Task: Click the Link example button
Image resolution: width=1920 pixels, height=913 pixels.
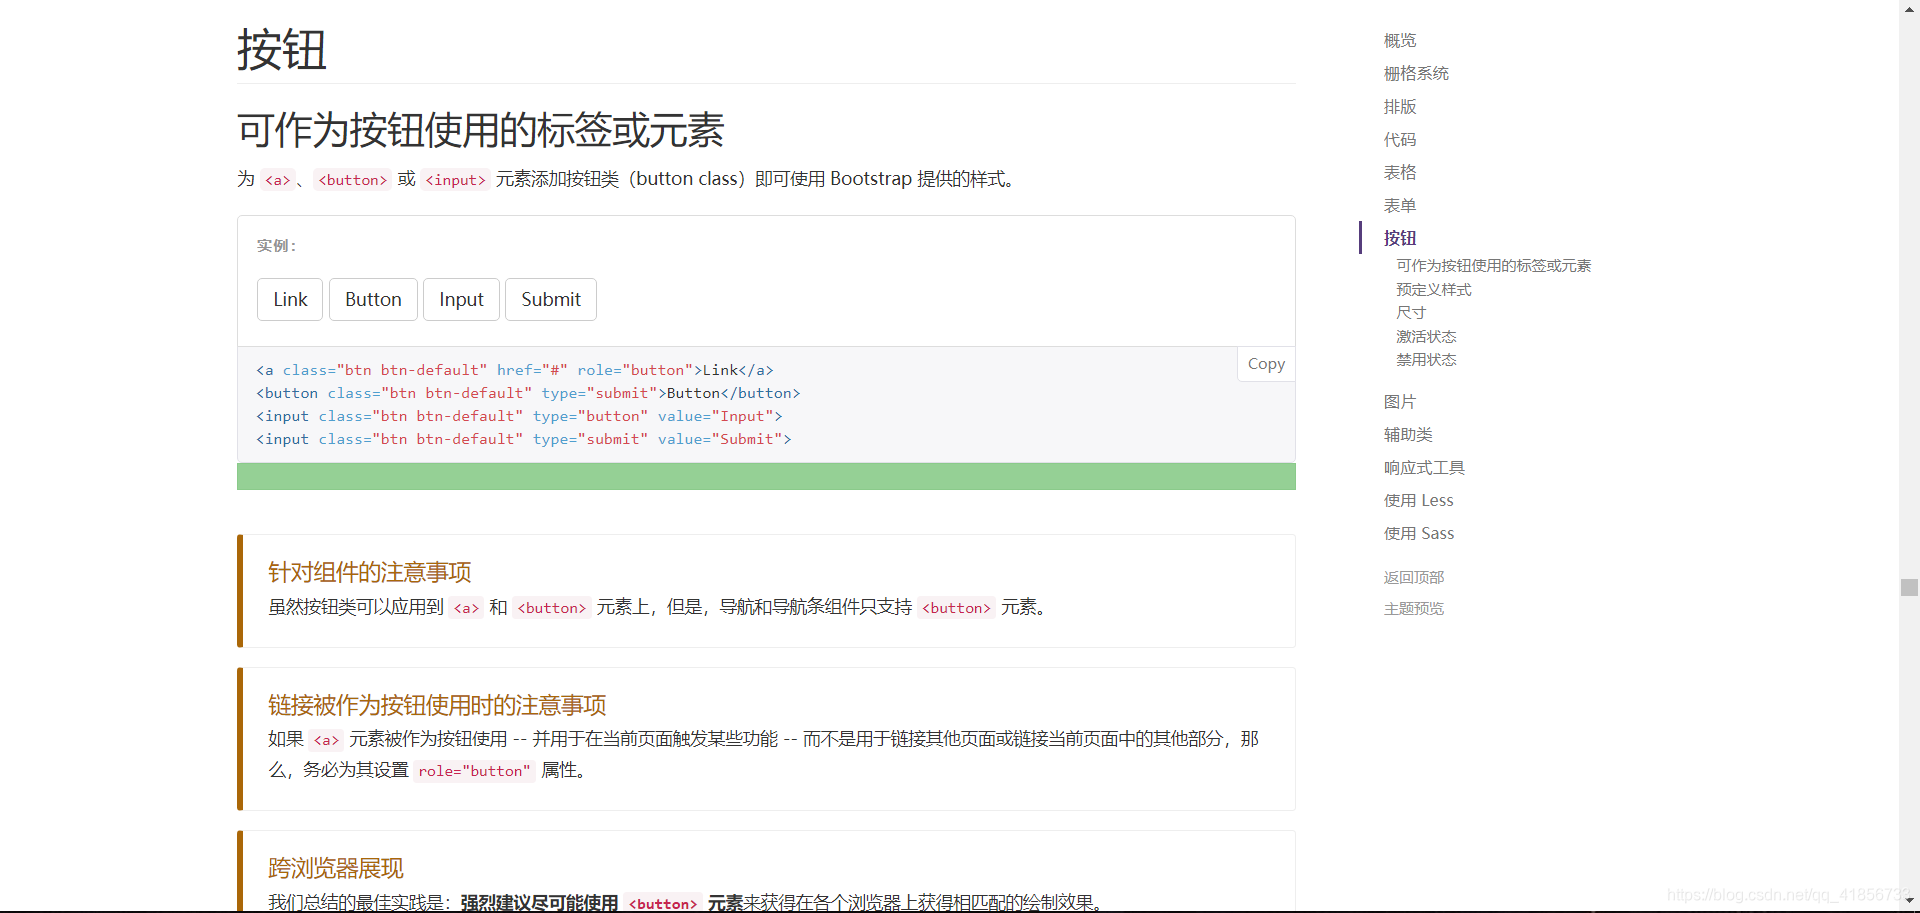Action: coord(289,299)
